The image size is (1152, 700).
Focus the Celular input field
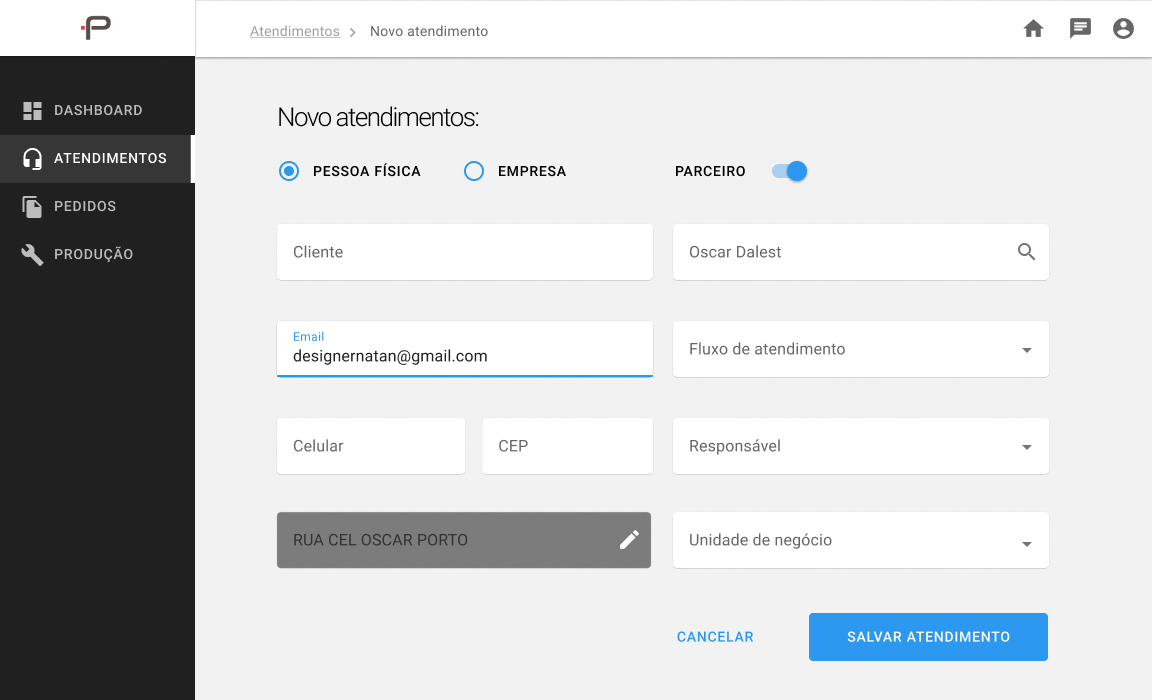tap(371, 446)
